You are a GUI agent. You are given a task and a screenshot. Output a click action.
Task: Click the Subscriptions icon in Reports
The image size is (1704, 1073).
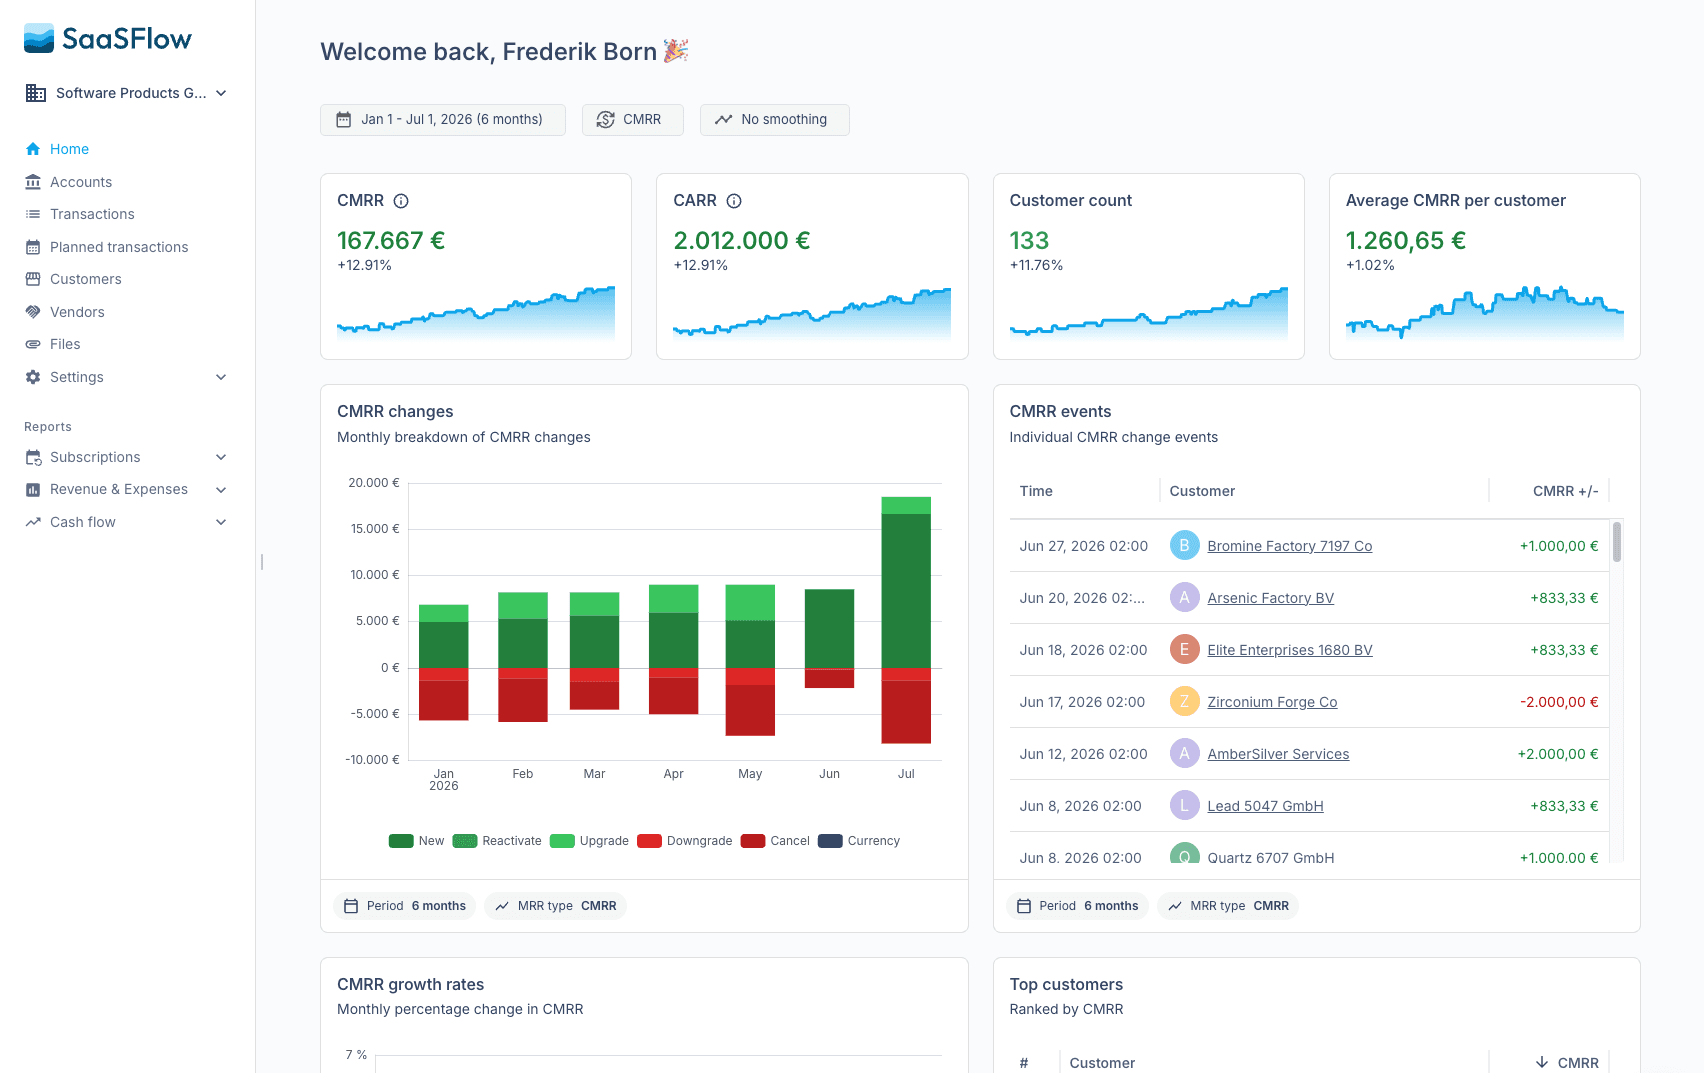tap(33, 457)
